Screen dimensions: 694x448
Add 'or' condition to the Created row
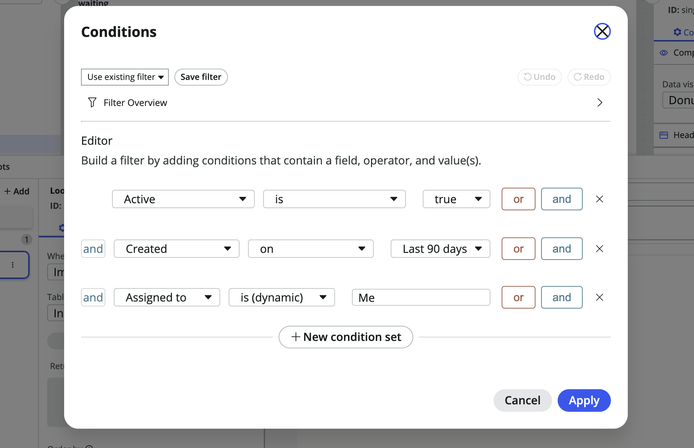[x=518, y=249]
